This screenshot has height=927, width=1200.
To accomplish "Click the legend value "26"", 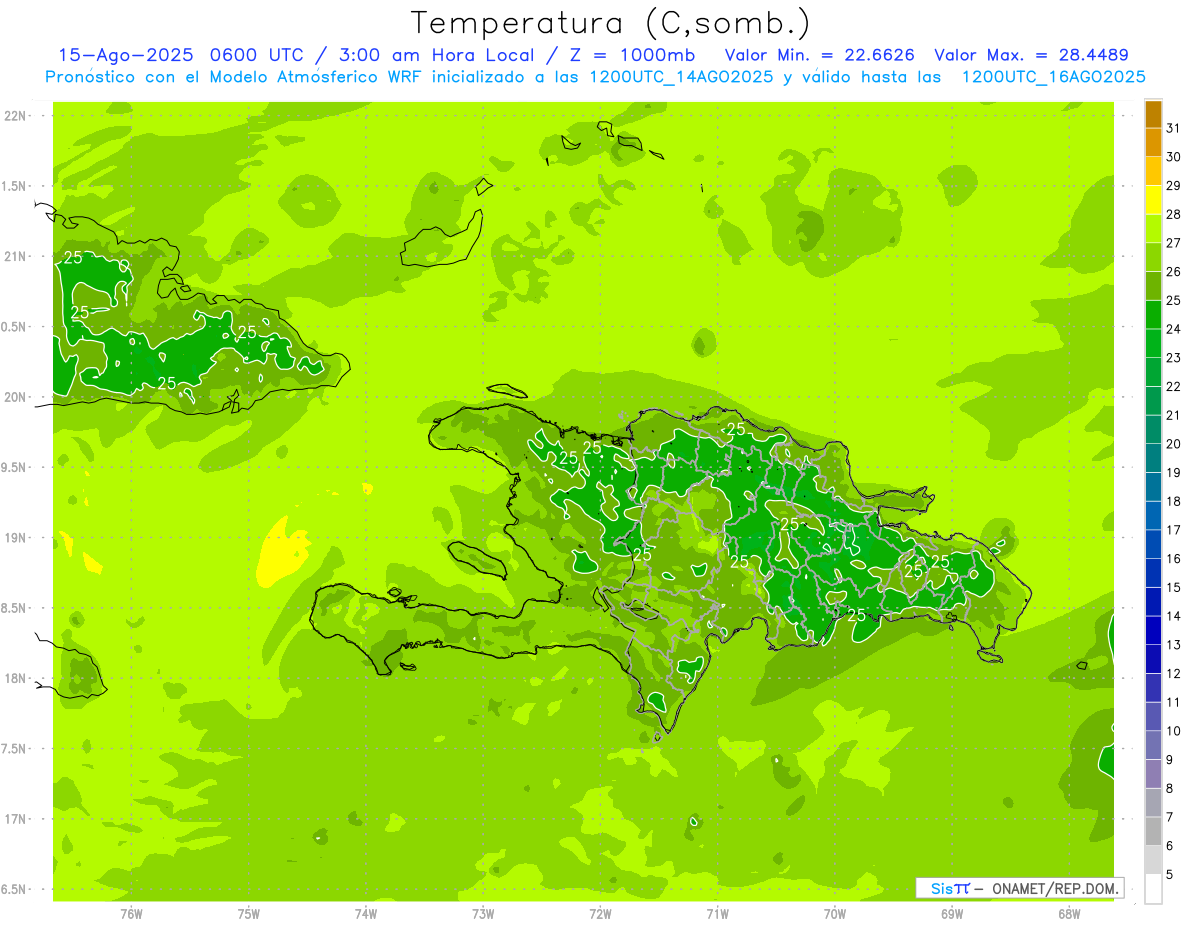I will pos(1173,272).
